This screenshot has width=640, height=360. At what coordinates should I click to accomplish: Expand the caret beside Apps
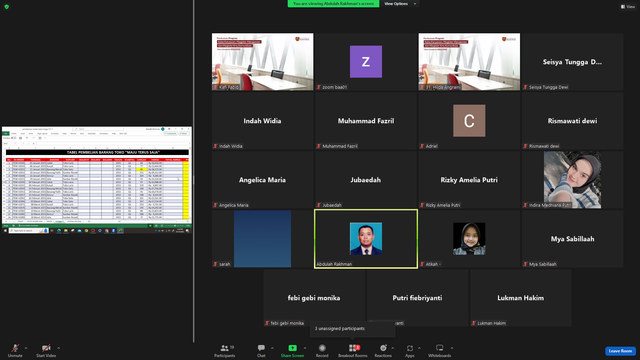(419, 348)
